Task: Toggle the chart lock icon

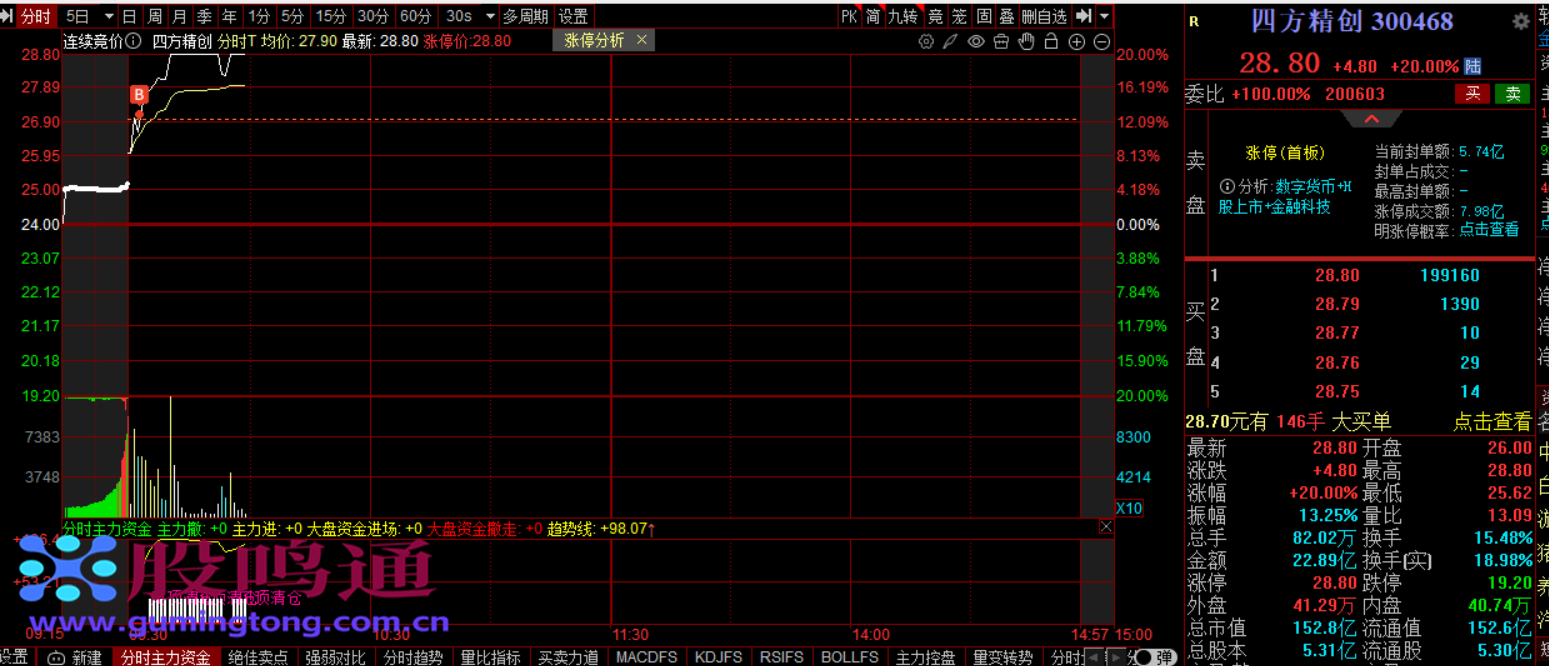Action: pyautogui.click(x=1051, y=41)
